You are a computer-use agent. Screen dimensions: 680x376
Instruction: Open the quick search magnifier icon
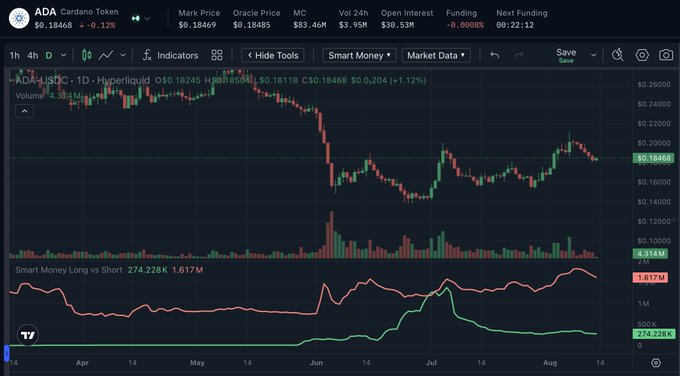(x=618, y=55)
